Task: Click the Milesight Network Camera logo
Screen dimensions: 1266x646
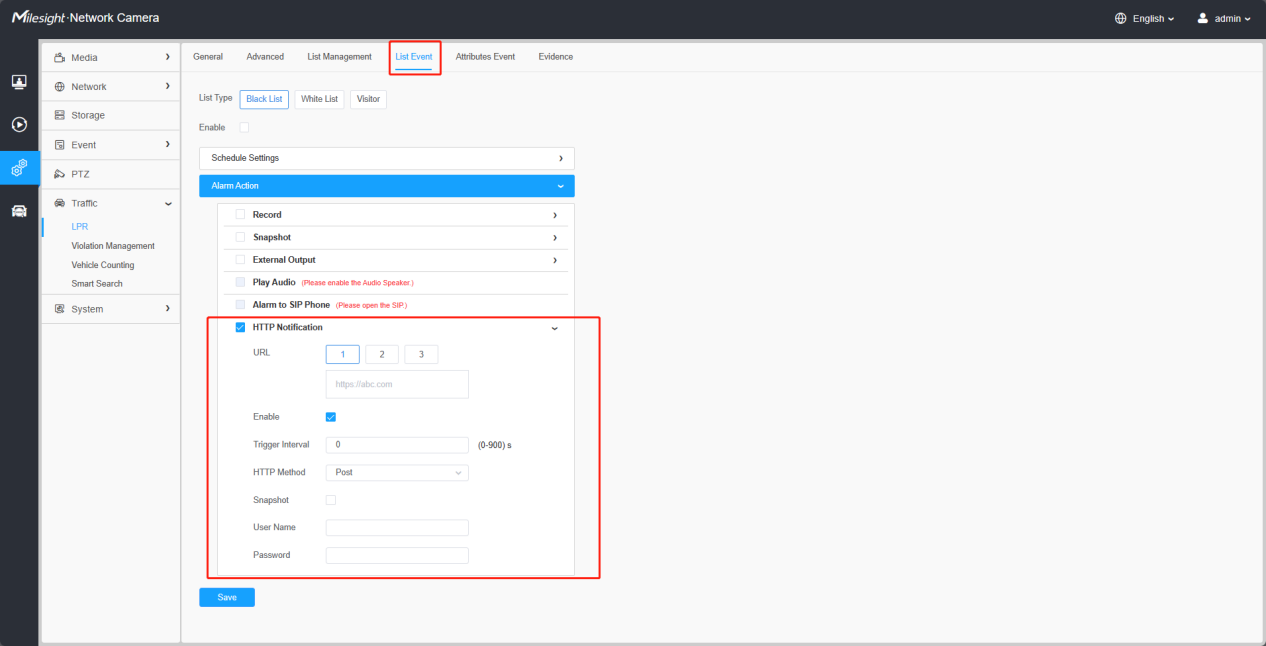Action: tap(85, 18)
